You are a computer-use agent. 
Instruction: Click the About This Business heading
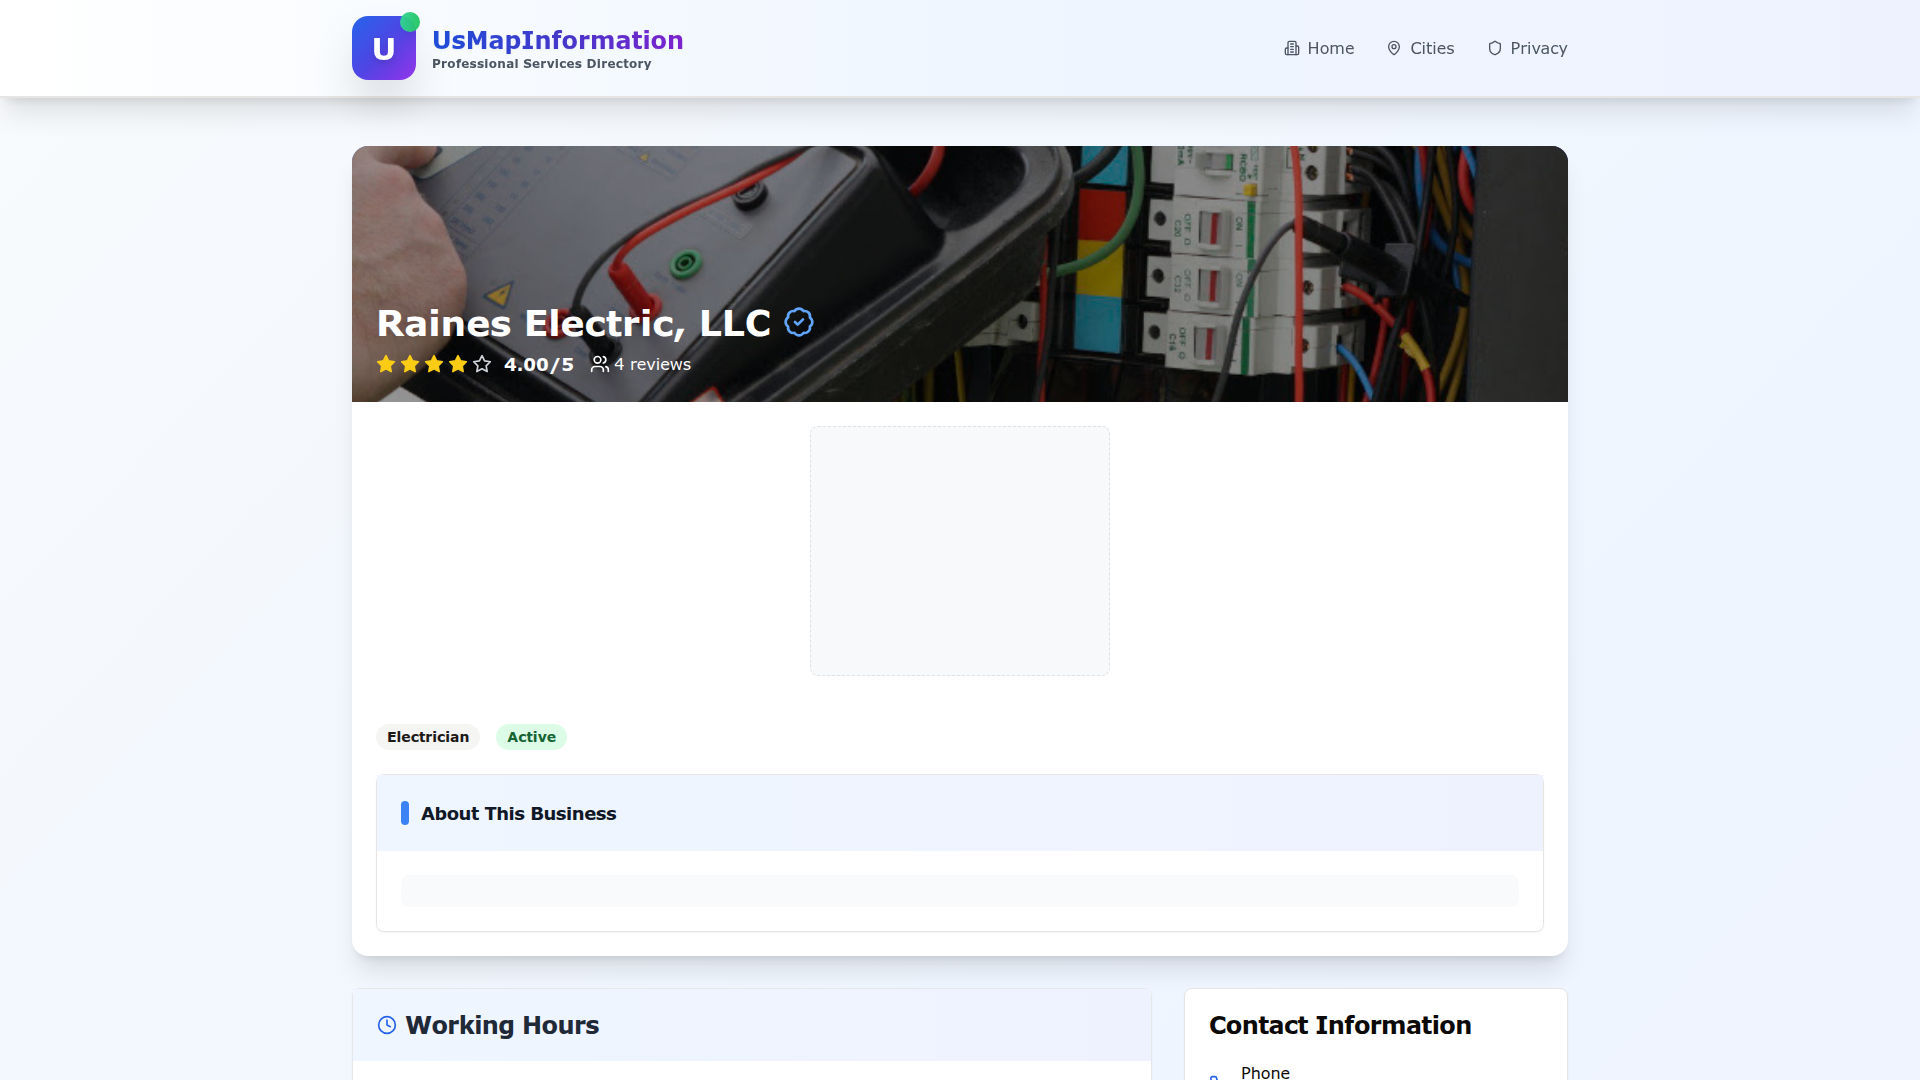coord(518,814)
